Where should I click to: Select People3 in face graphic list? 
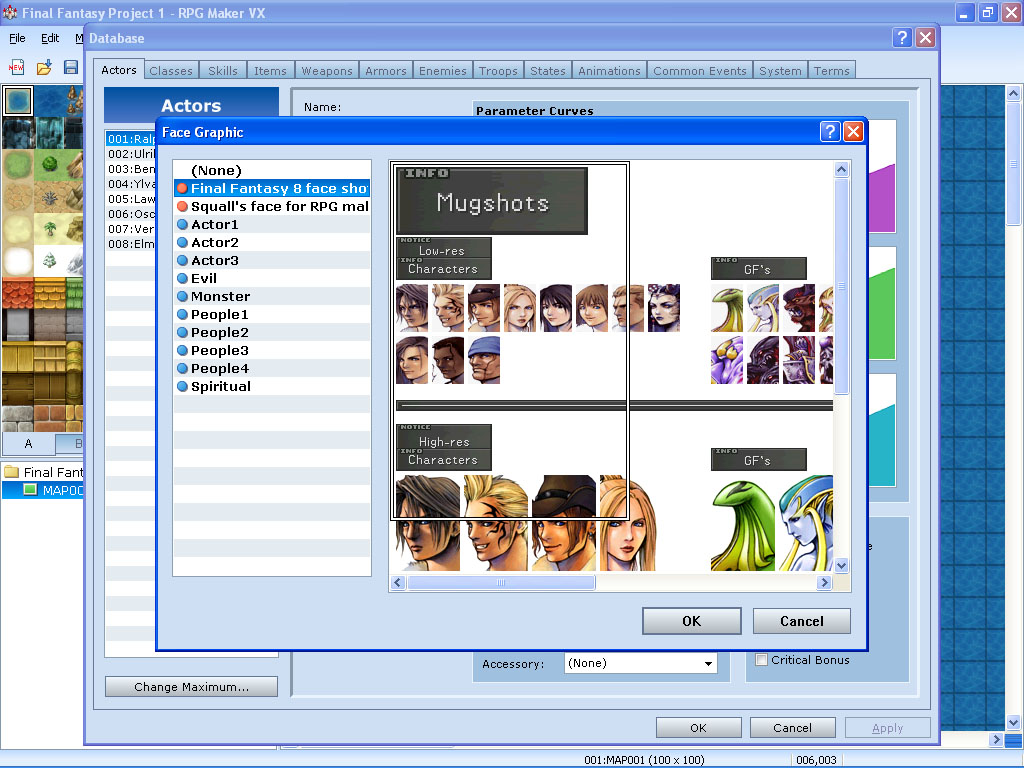[272, 351]
